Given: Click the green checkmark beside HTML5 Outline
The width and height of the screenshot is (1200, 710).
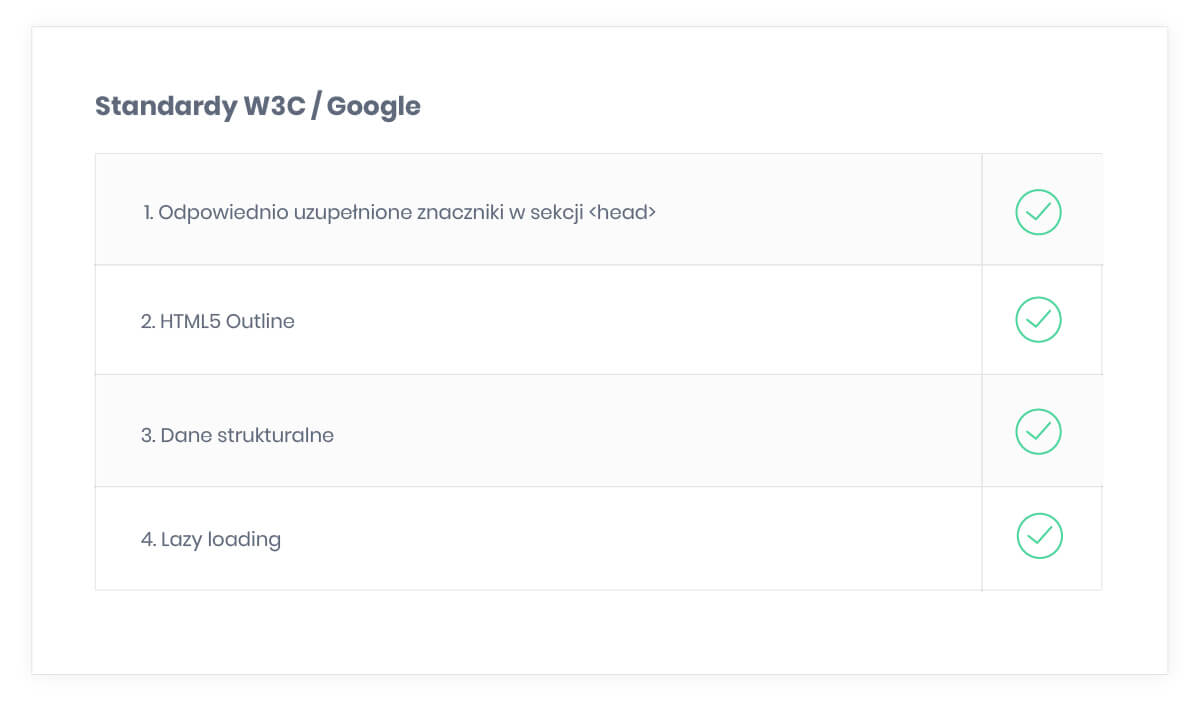Looking at the screenshot, I should 1038,320.
